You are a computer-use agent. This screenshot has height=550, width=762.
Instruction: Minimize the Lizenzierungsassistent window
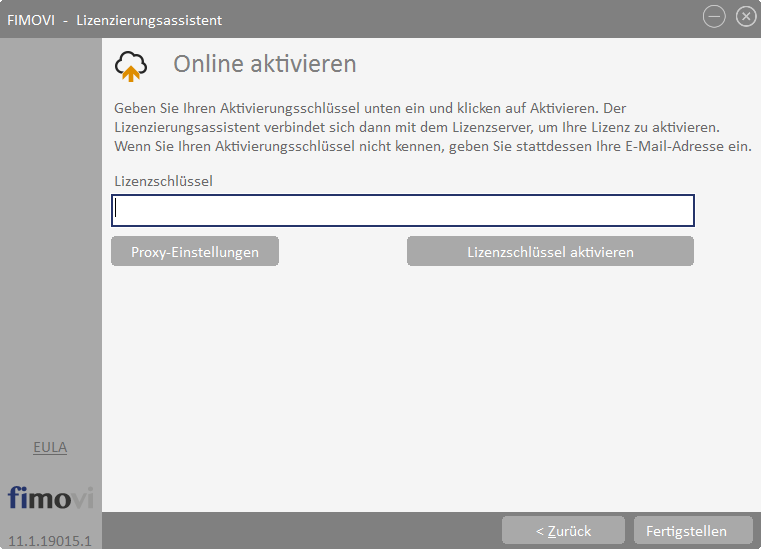point(714,17)
